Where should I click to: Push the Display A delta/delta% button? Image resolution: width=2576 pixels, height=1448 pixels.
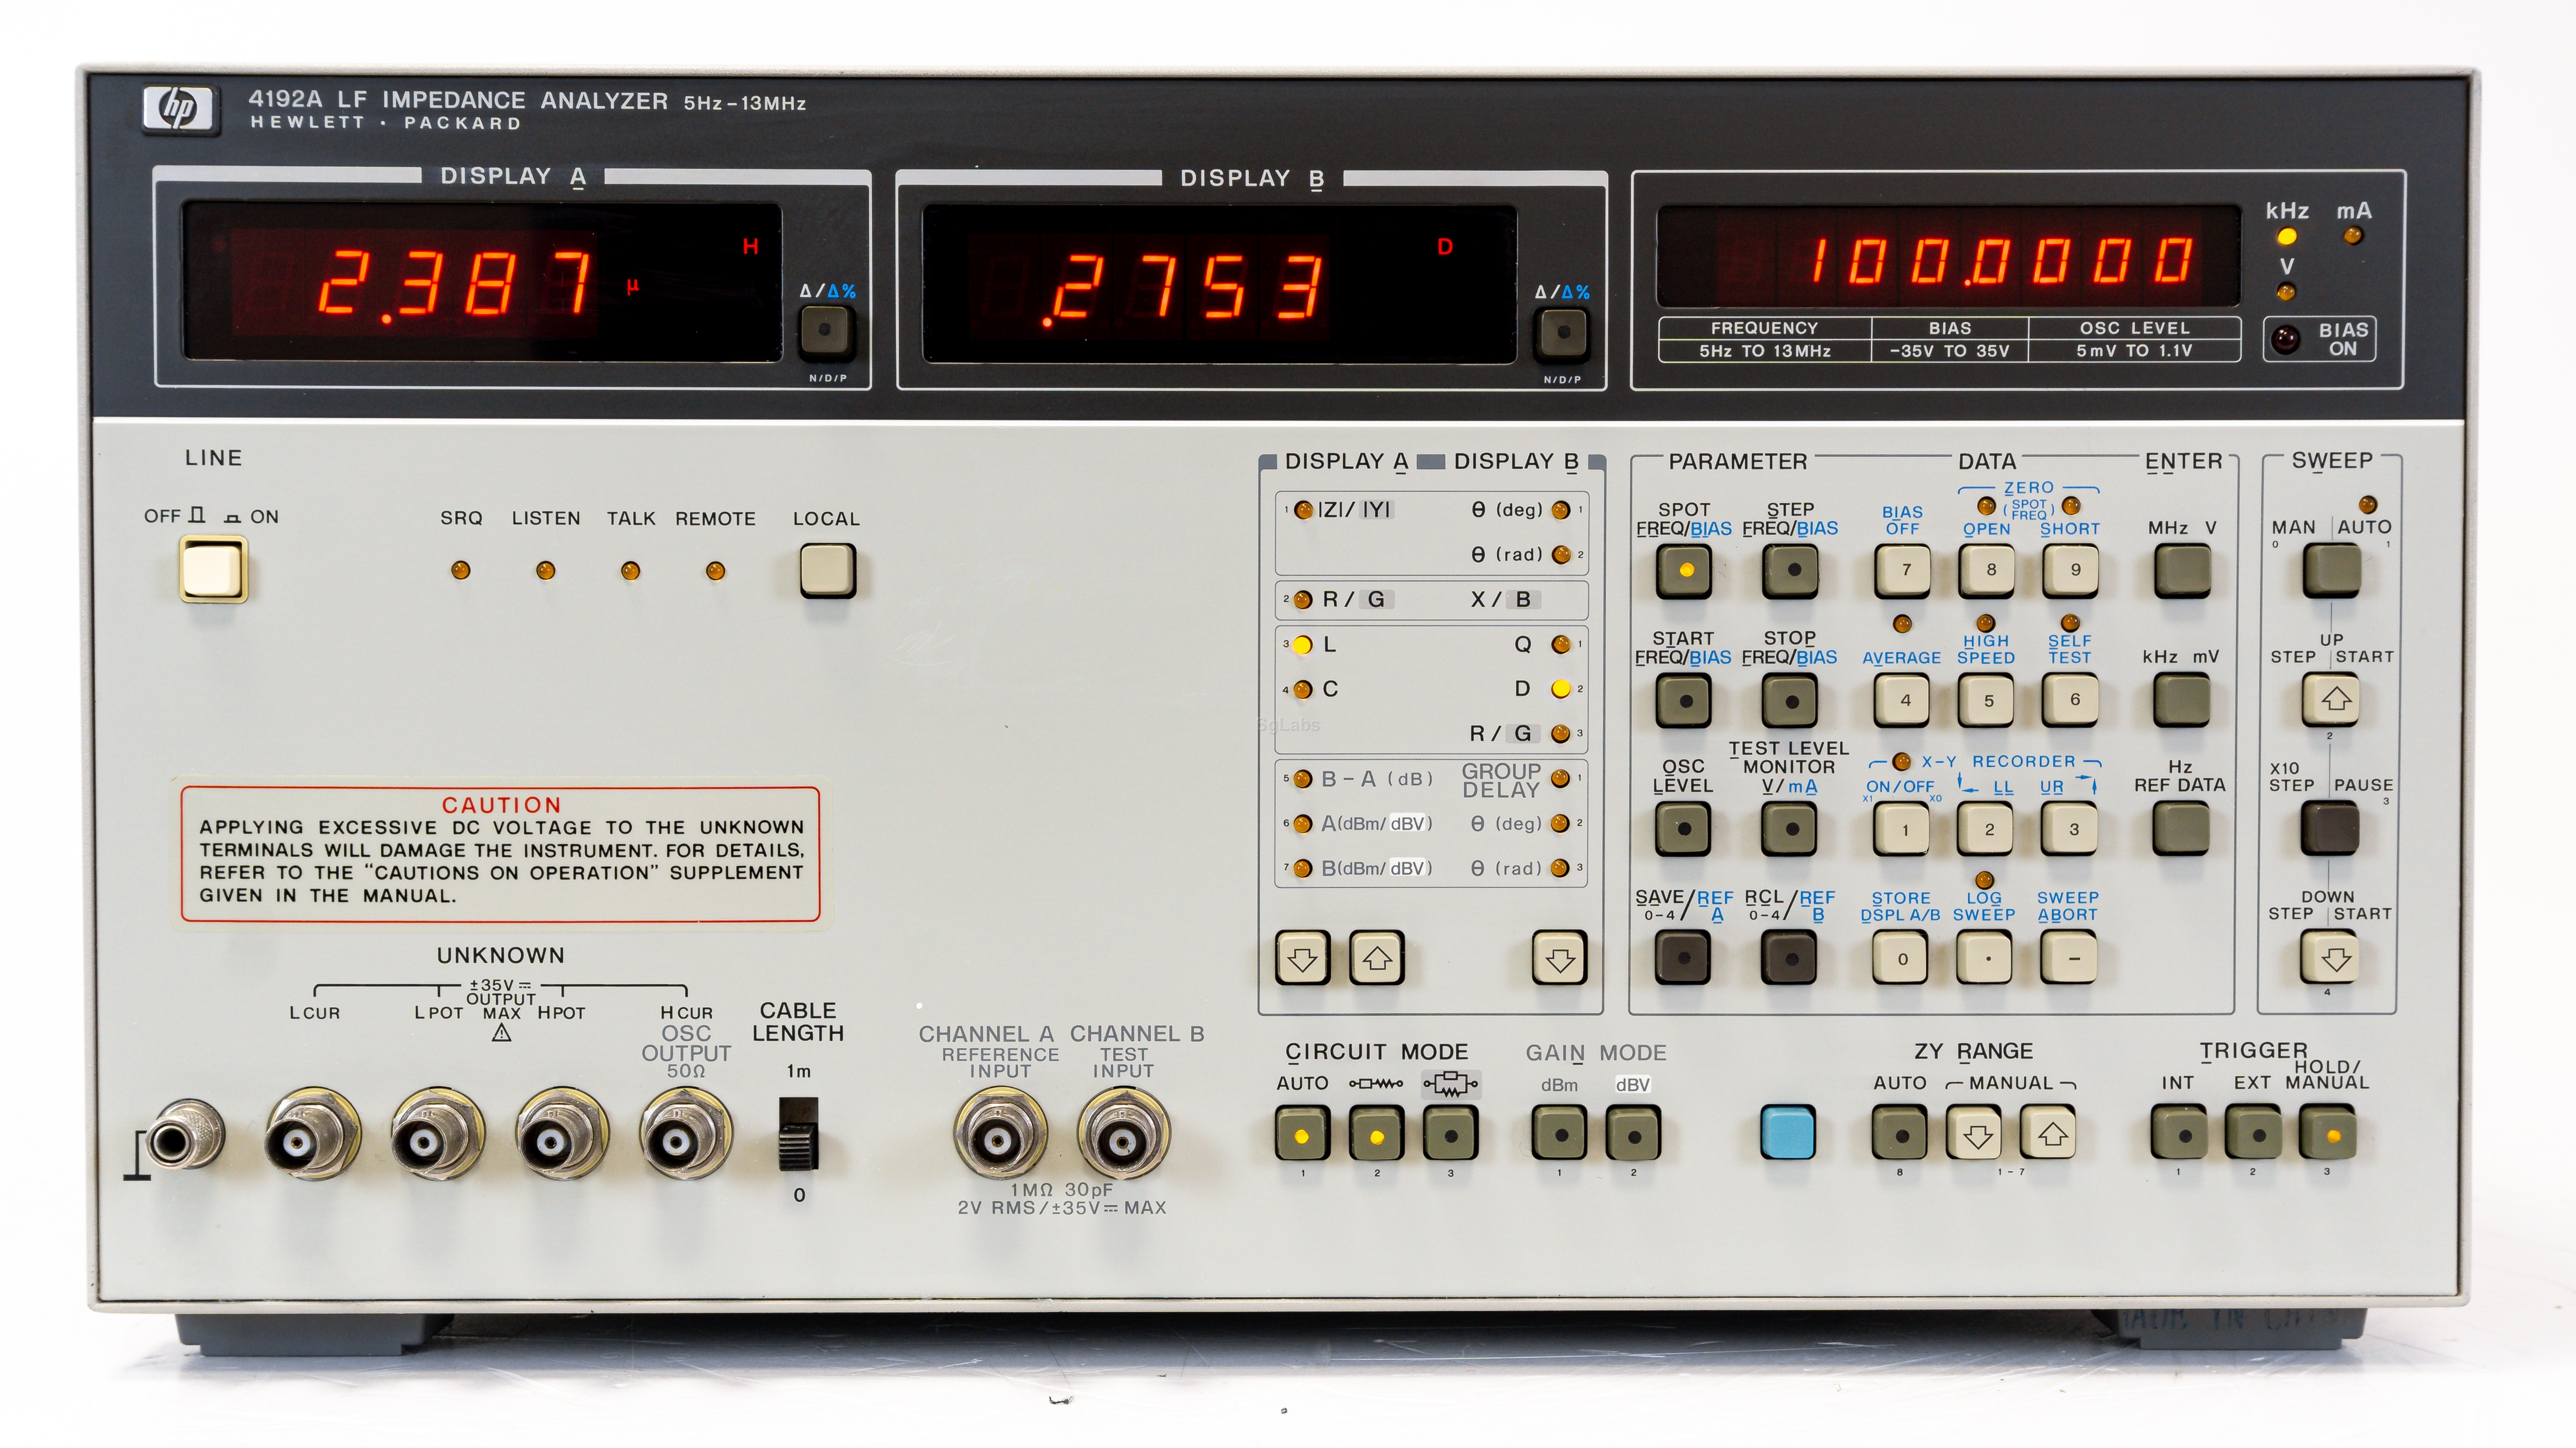pos(826,332)
